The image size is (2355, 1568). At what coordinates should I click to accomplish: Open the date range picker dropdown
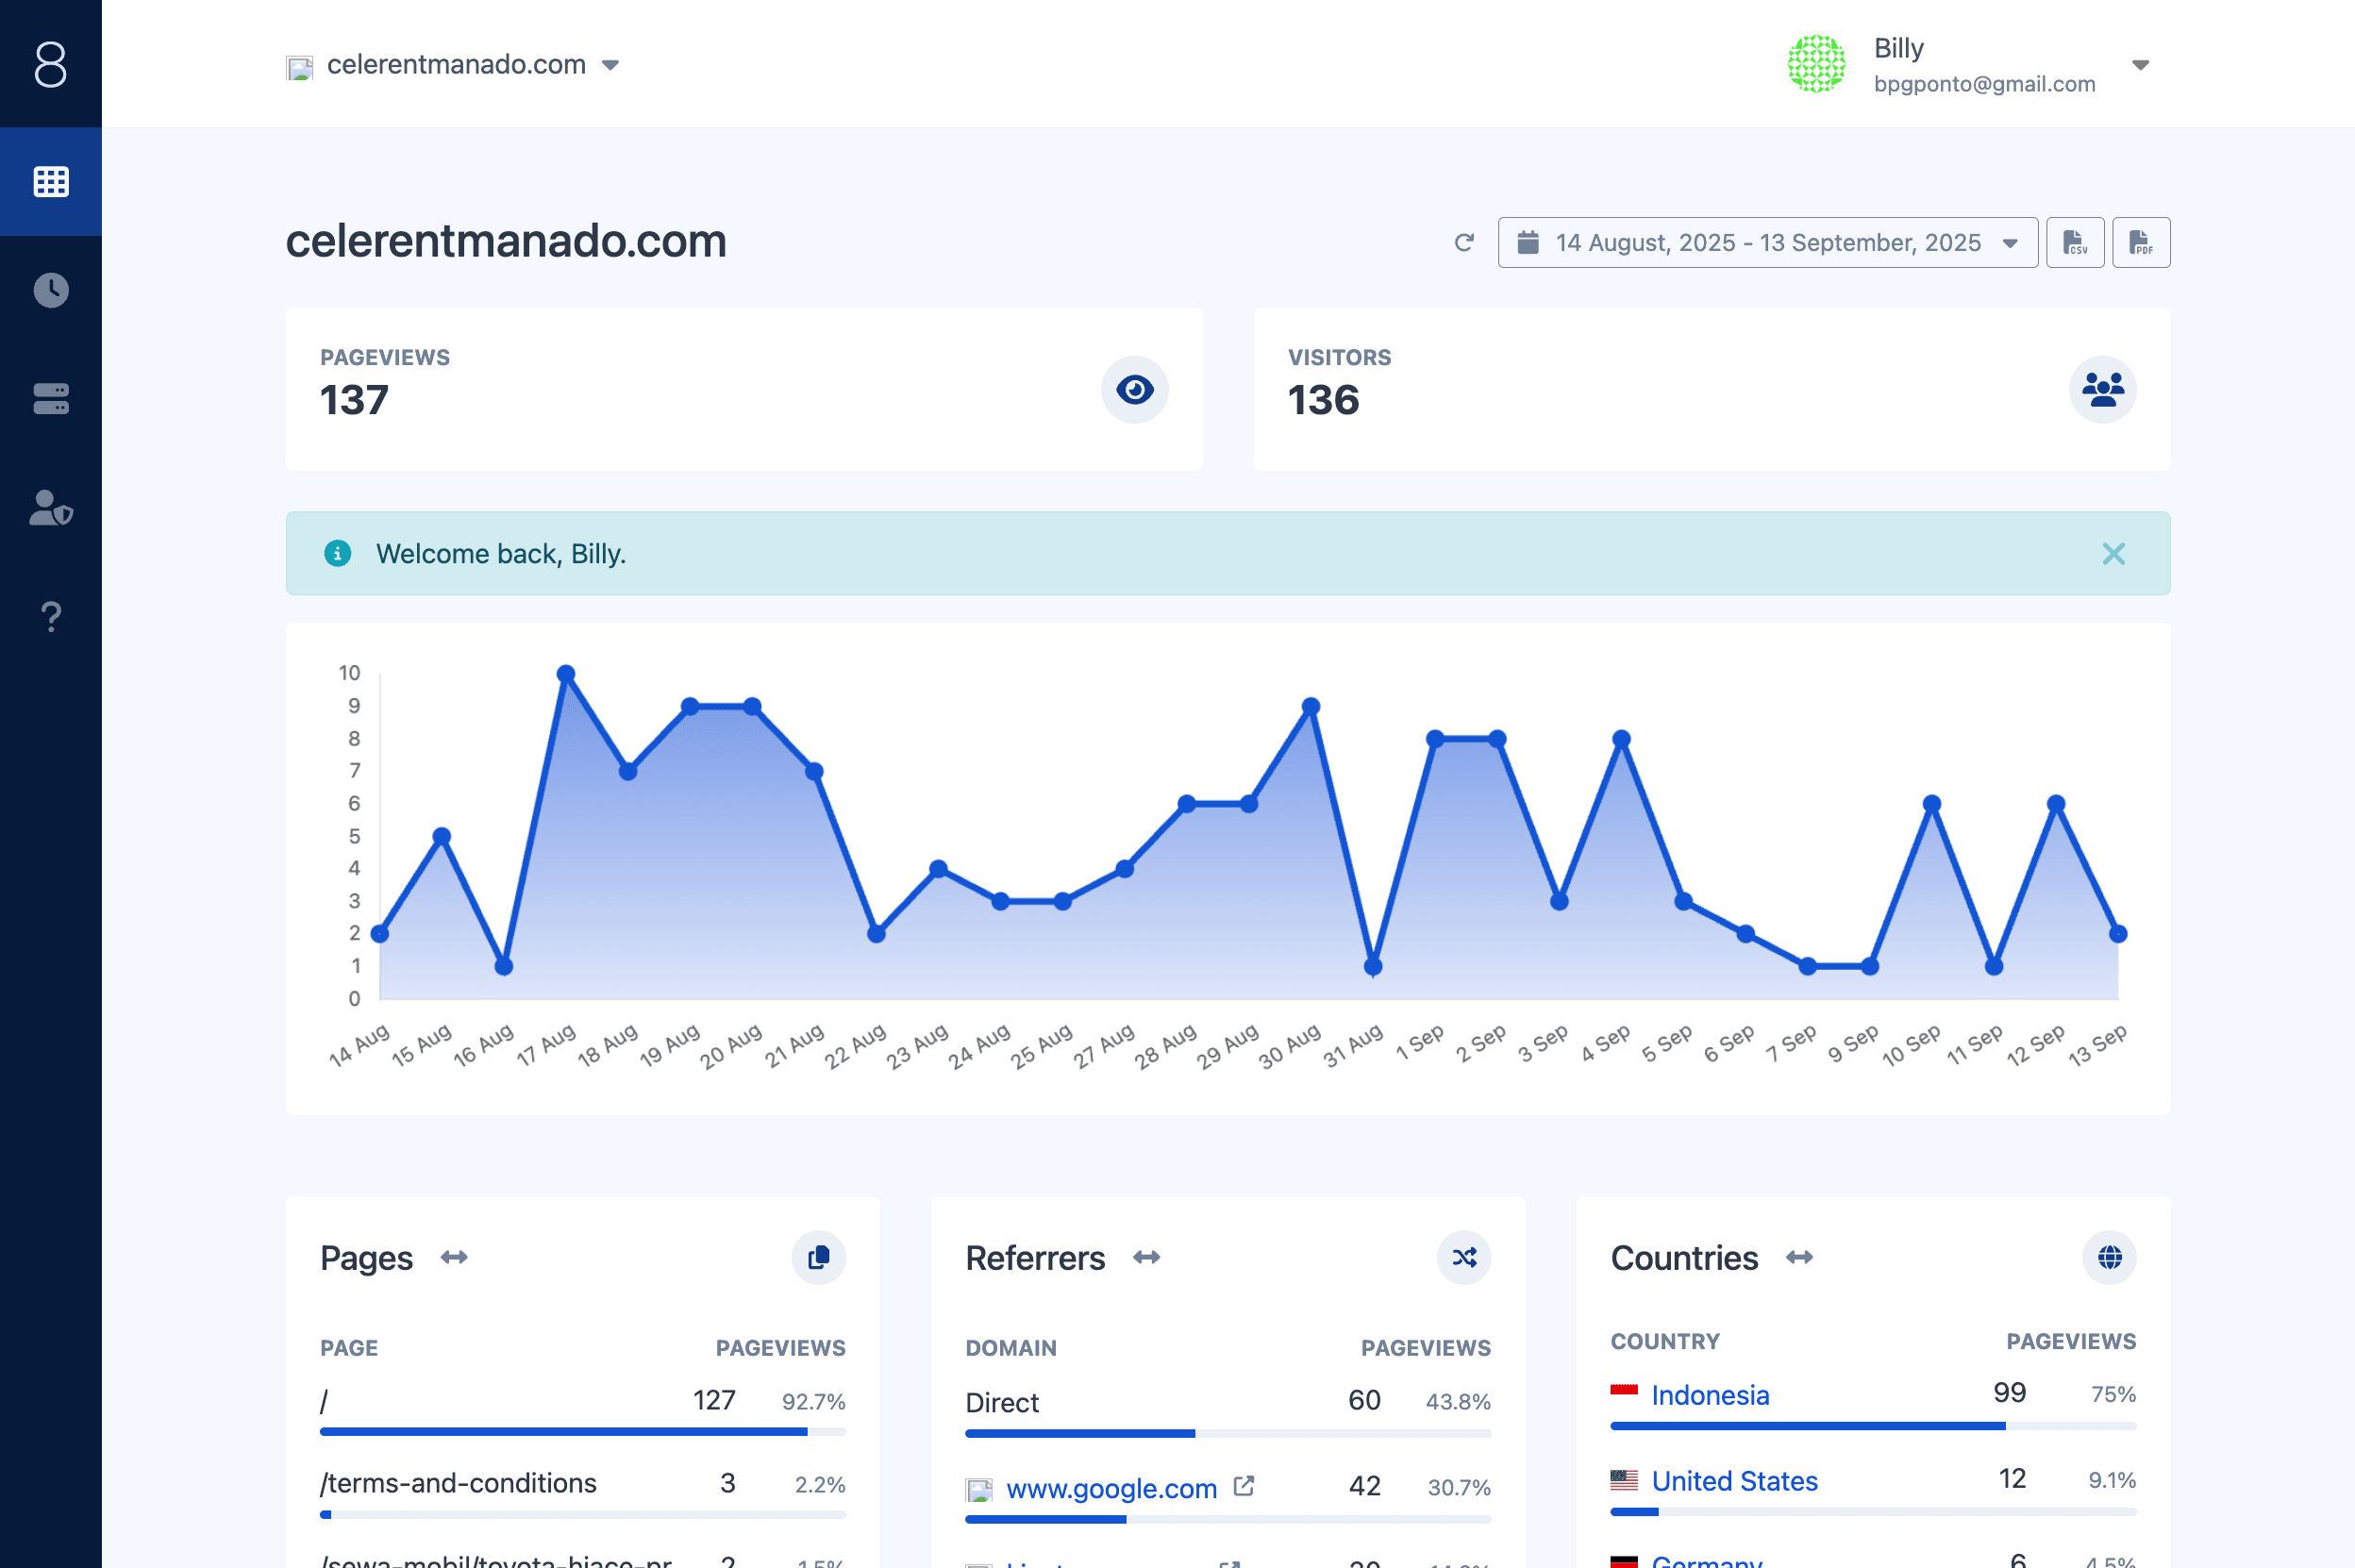point(1767,243)
